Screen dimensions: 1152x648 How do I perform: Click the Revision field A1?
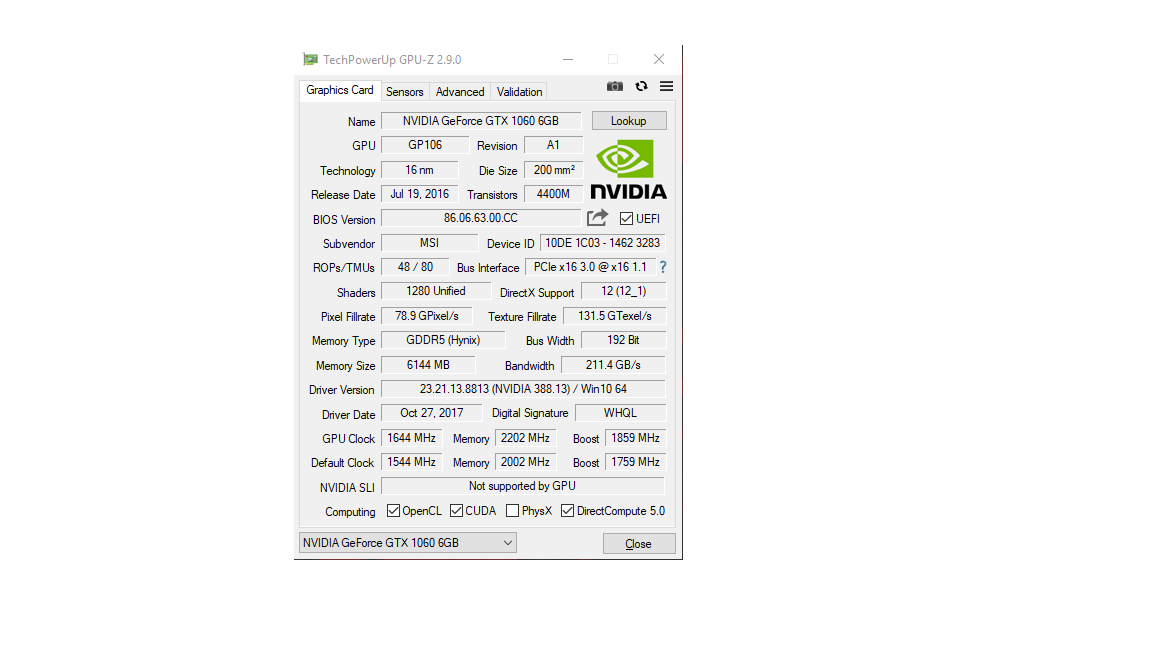click(553, 145)
